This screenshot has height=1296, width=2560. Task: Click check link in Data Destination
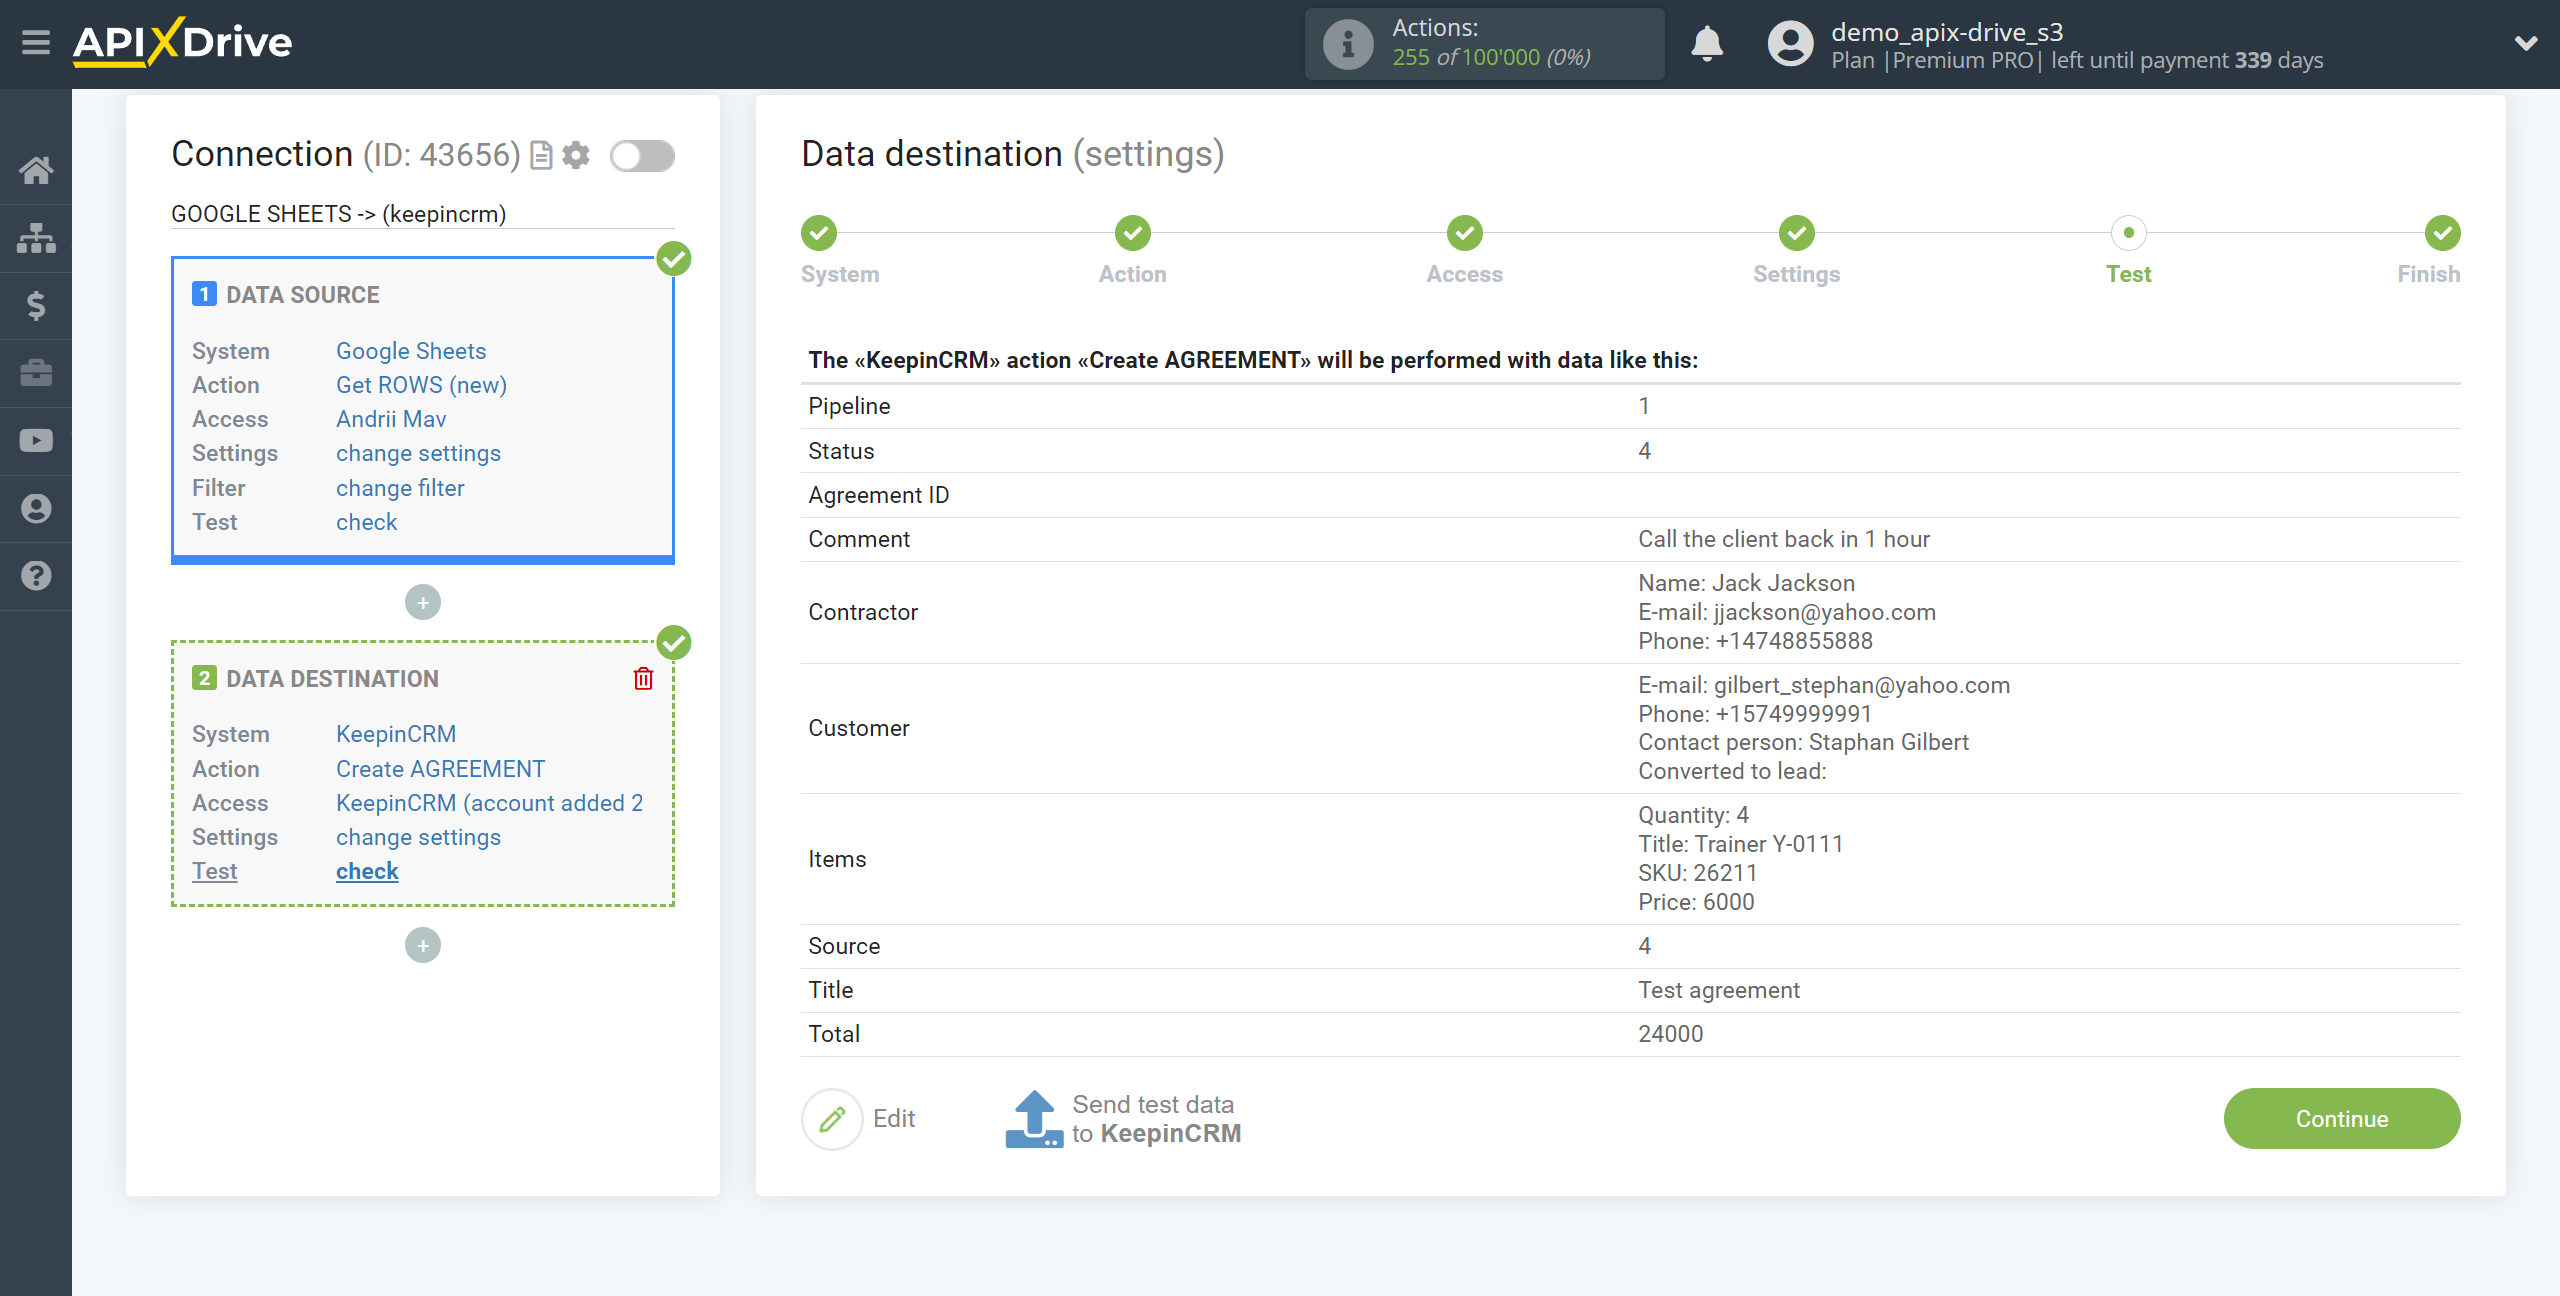pyautogui.click(x=367, y=871)
